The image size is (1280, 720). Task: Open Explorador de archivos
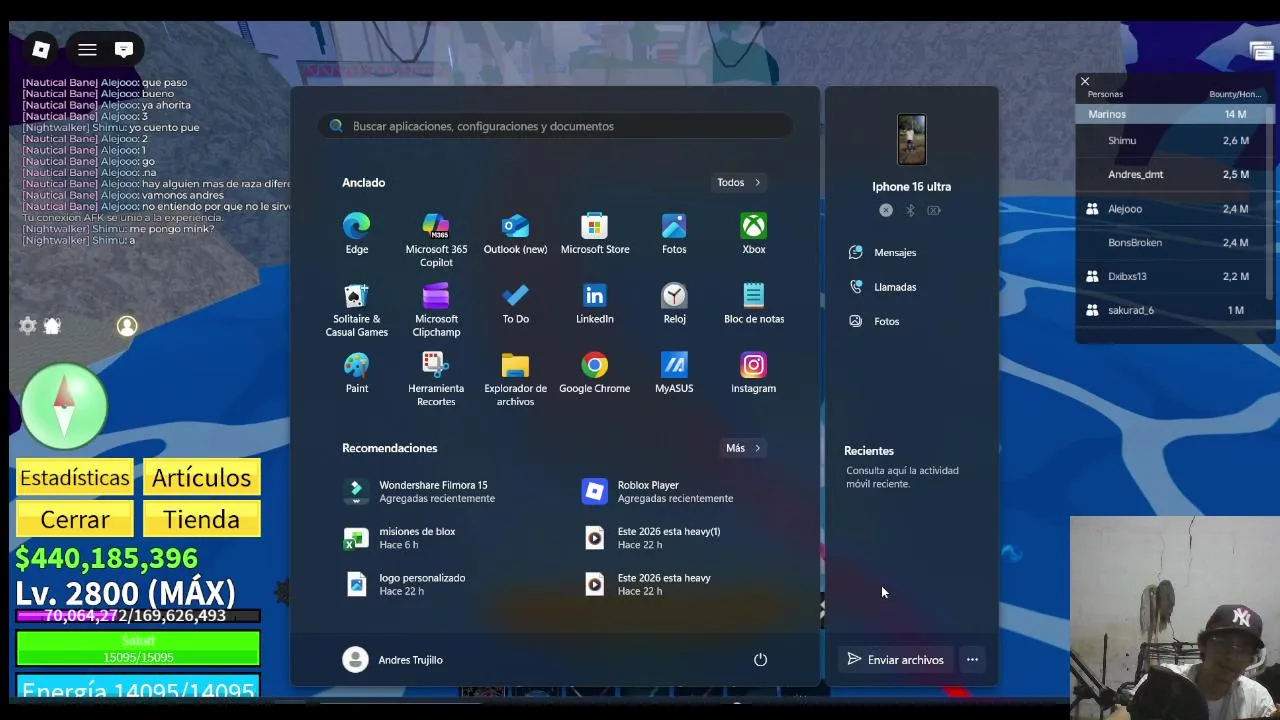coord(515,379)
